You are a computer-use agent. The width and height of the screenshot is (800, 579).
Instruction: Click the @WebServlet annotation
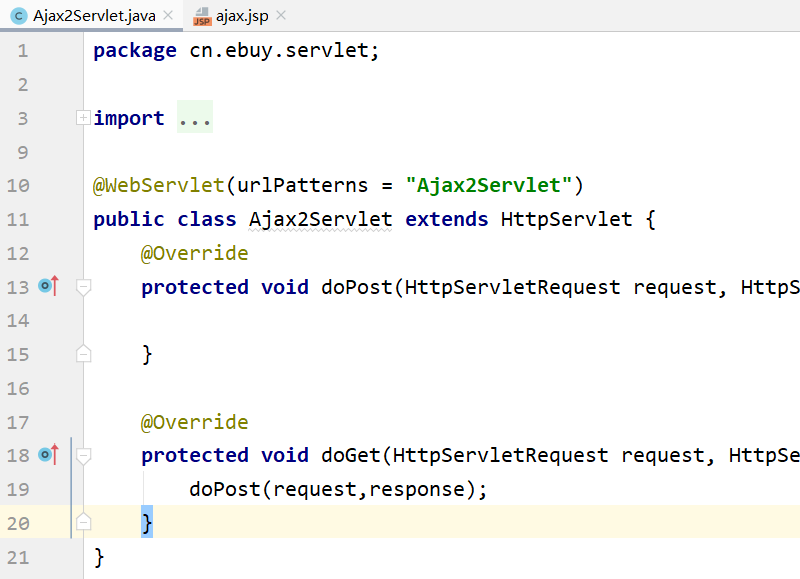(x=159, y=185)
